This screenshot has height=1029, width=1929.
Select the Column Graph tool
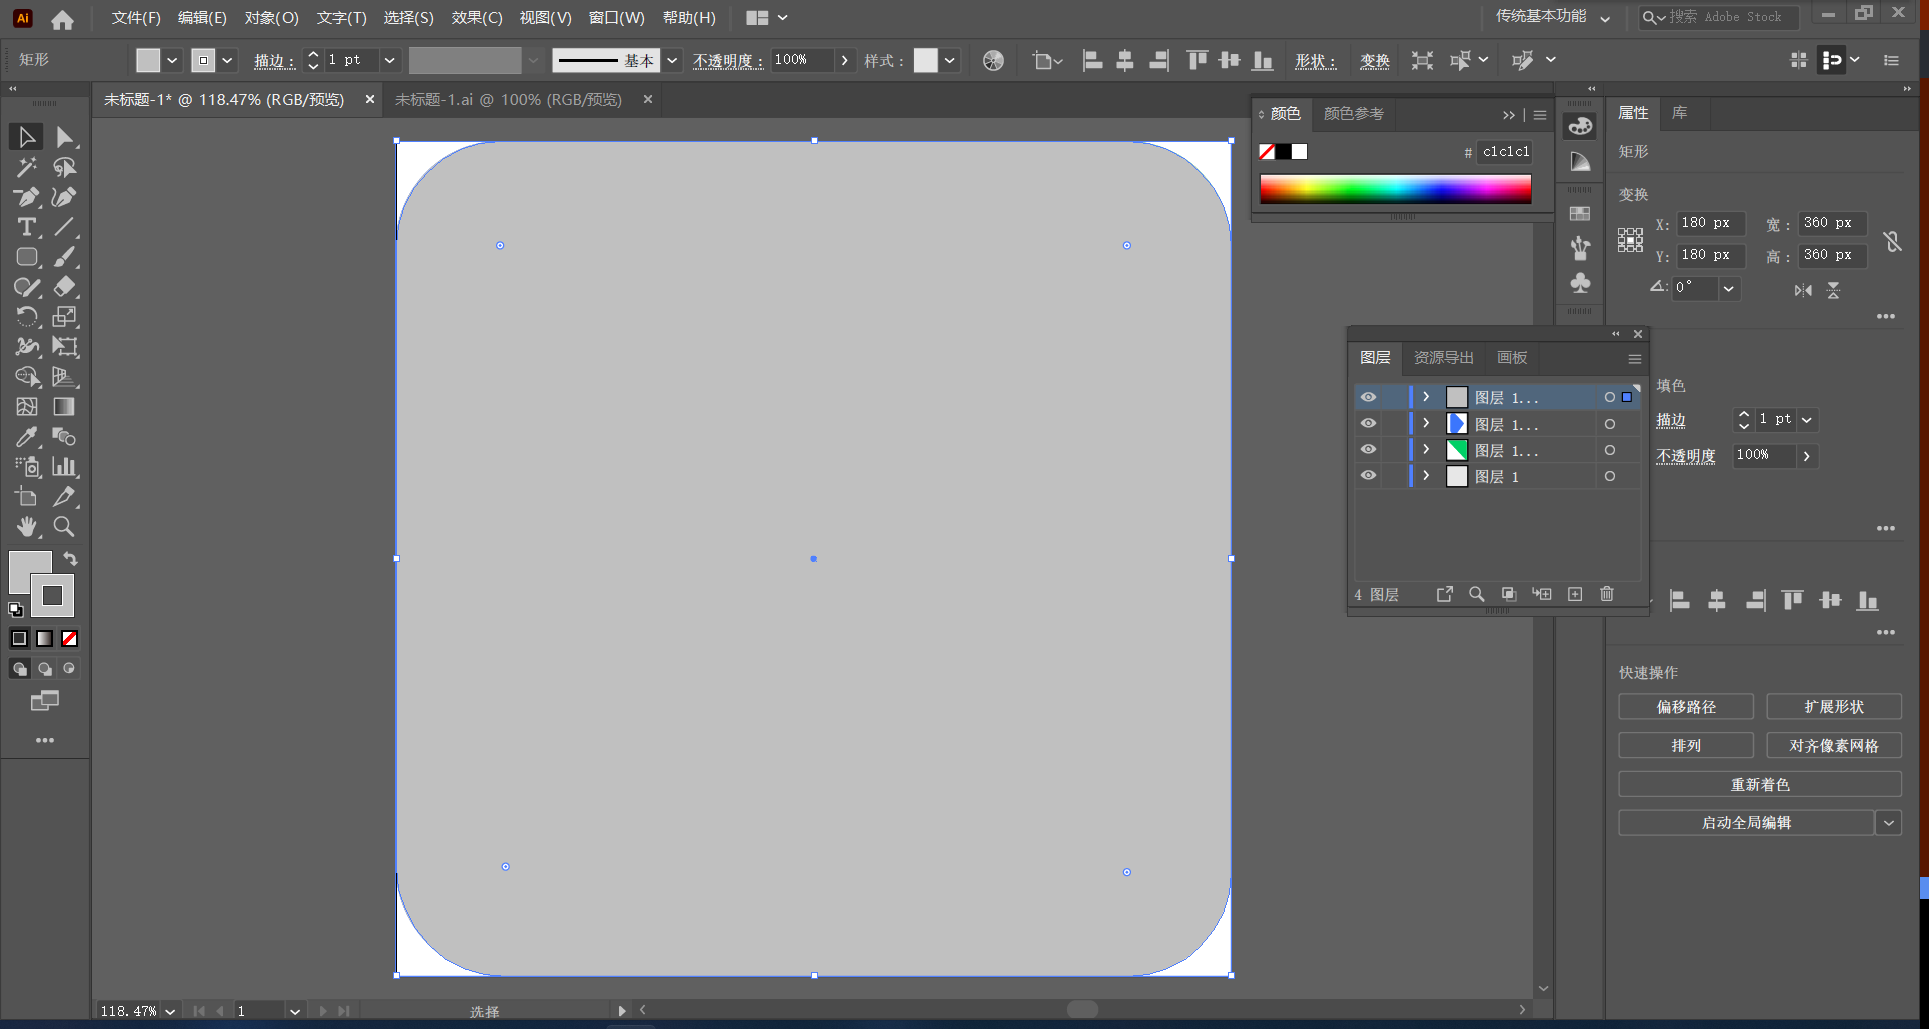(x=65, y=467)
